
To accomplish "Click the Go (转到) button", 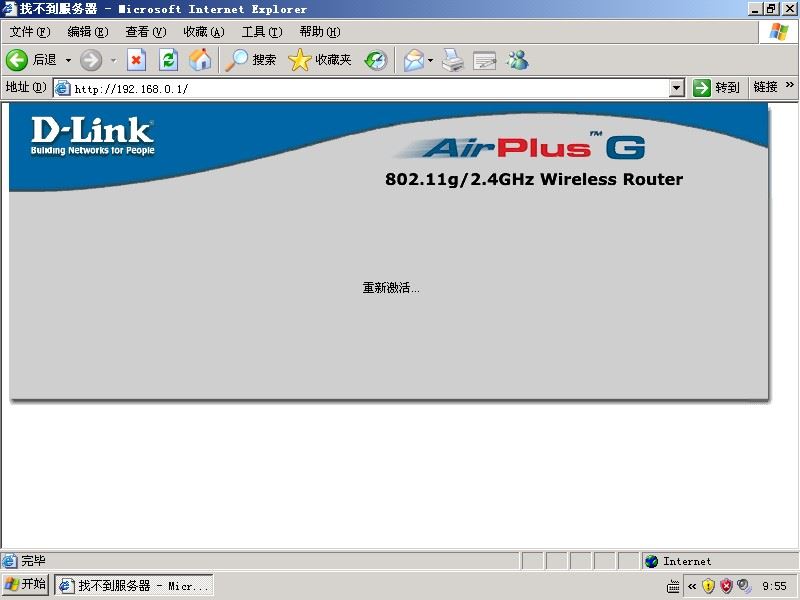I will [716, 88].
